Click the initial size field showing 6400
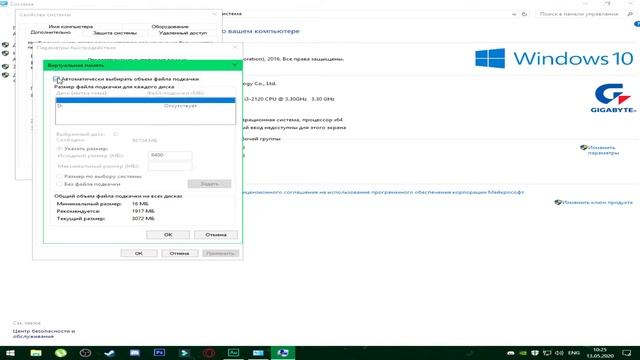The width and height of the screenshot is (640, 360). tap(170, 155)
